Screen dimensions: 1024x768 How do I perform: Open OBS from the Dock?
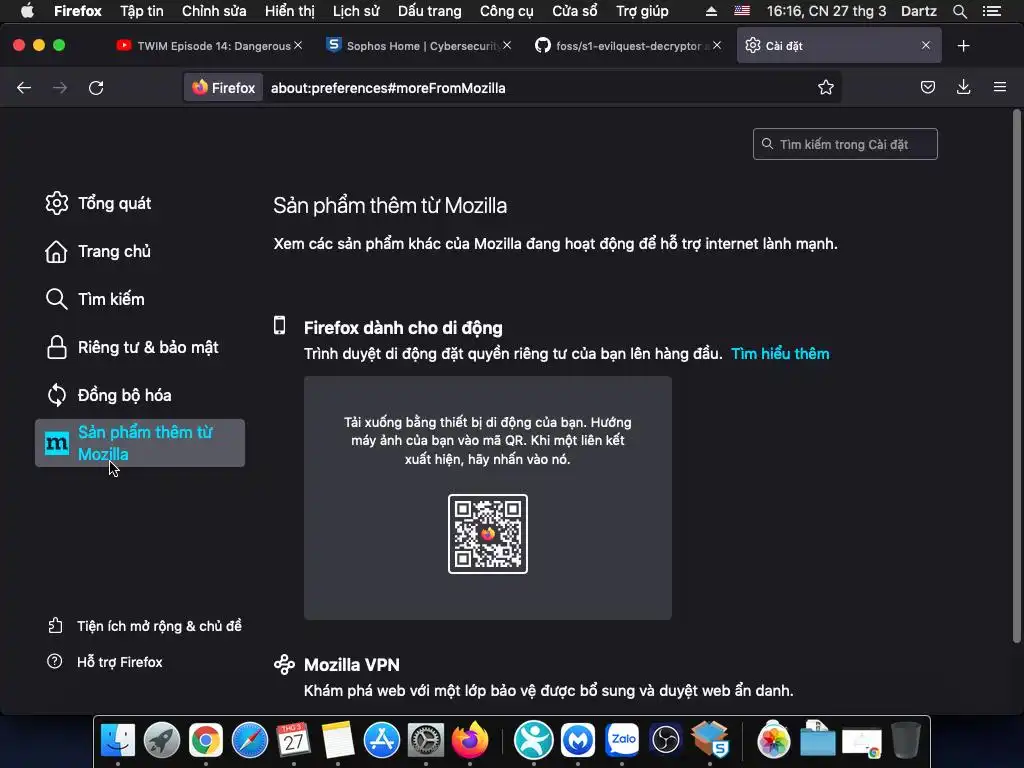pos(666,741)
